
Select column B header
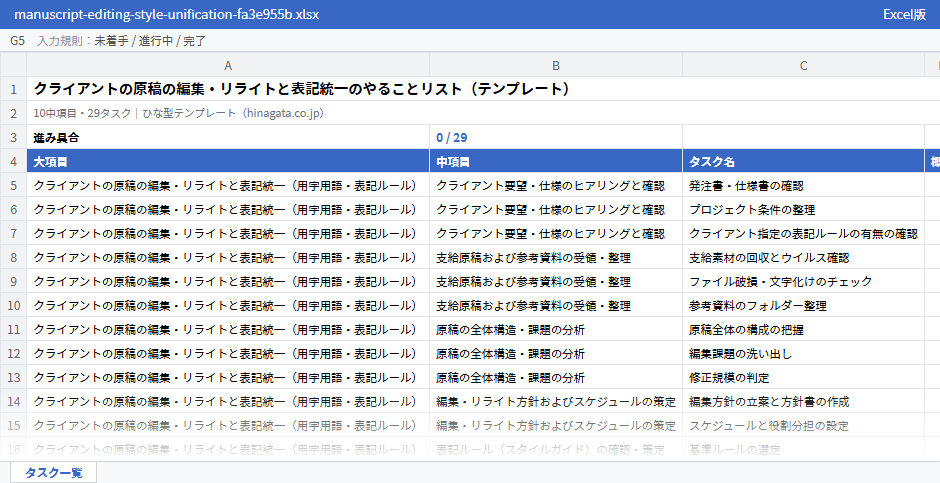click(x=556, y=65)
